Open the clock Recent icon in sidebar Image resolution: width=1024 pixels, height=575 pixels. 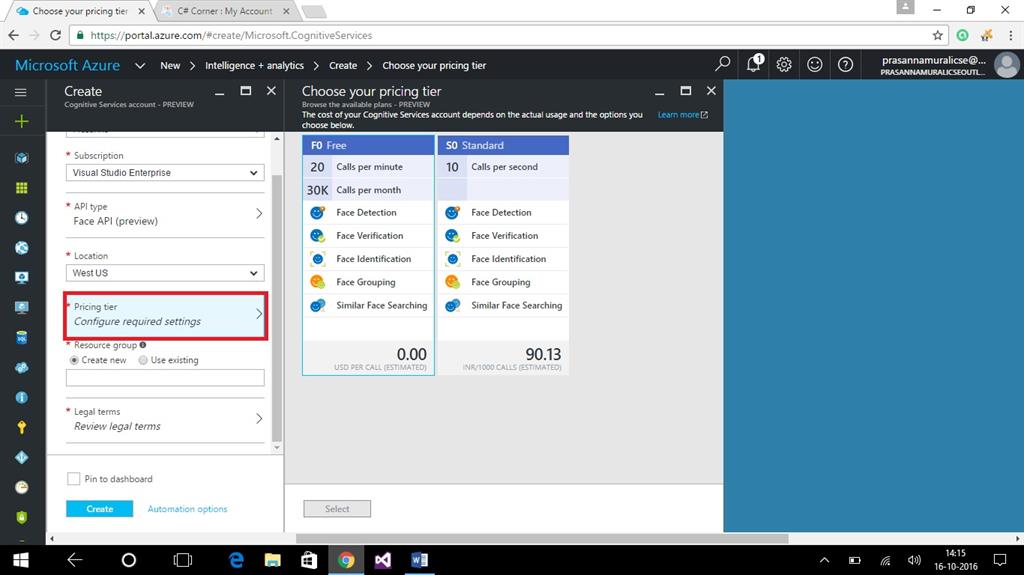coord(22,218)
